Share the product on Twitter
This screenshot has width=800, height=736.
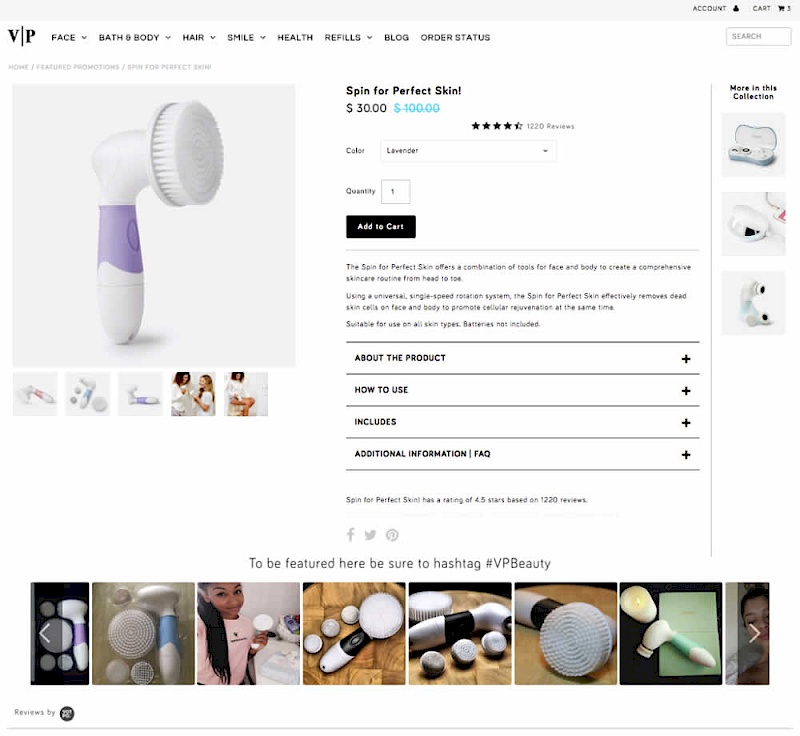(x=370, y=535)
